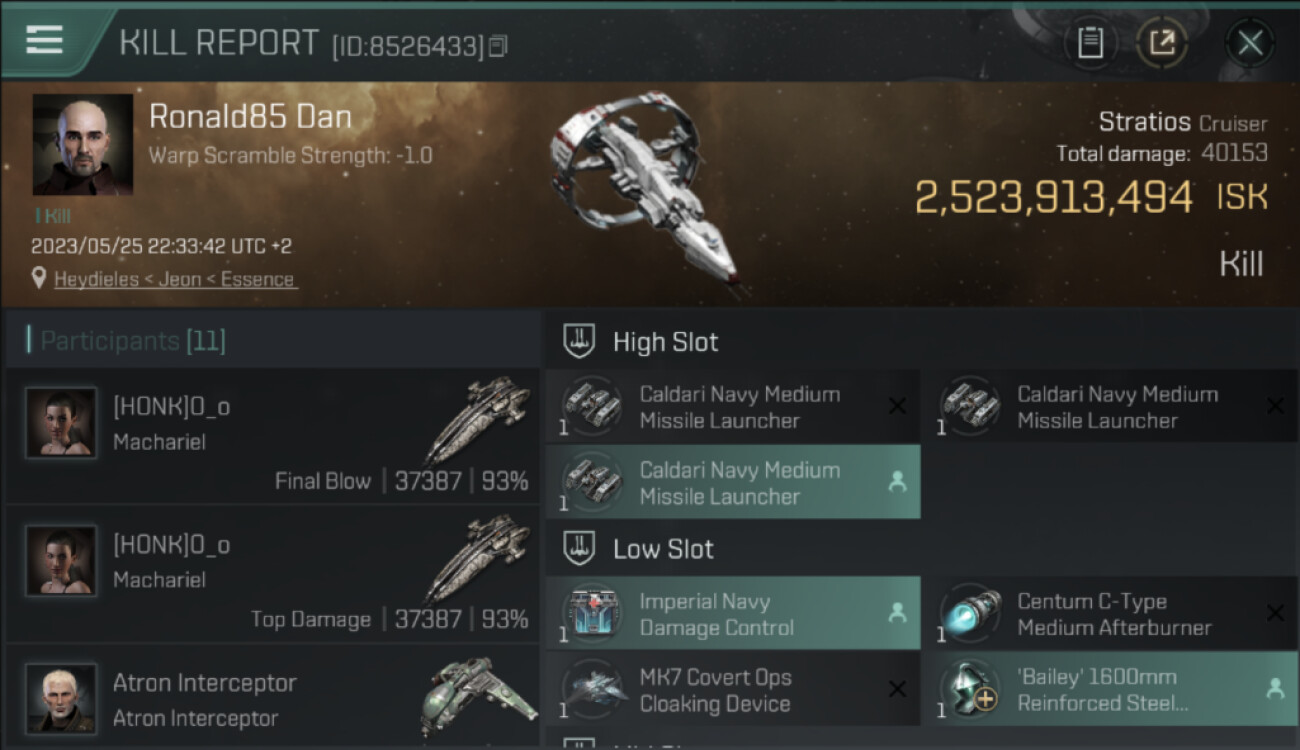View Ronald85 Dan's portrait
The image size is (1300, 750).
click(83, 145)
